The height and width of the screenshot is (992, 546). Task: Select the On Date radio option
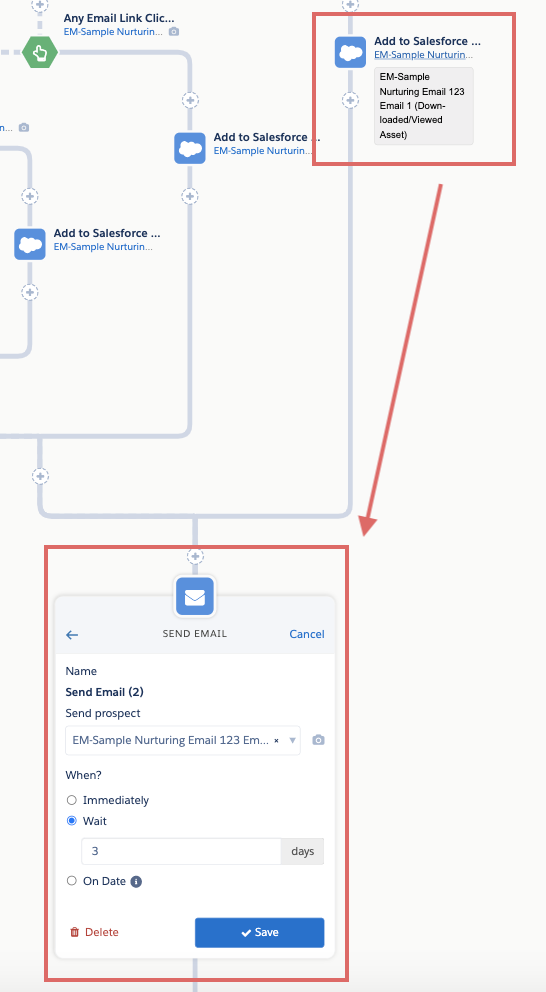coord(71,881)
